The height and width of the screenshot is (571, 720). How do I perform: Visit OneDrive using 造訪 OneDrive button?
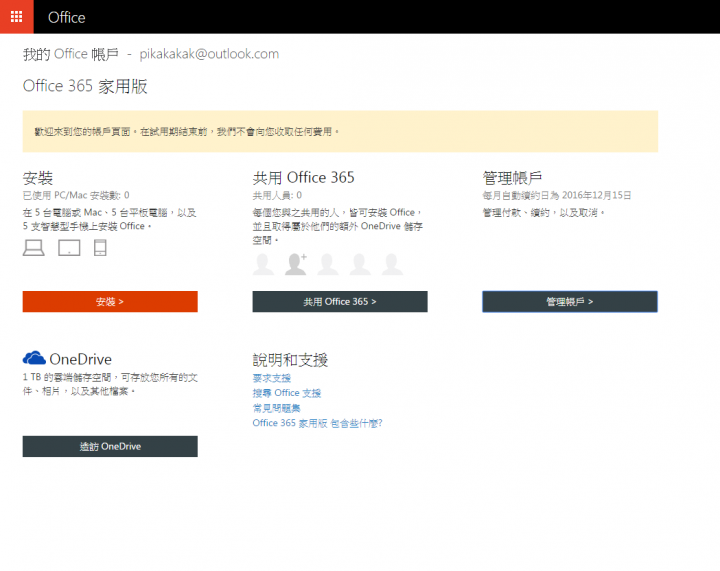110,446
